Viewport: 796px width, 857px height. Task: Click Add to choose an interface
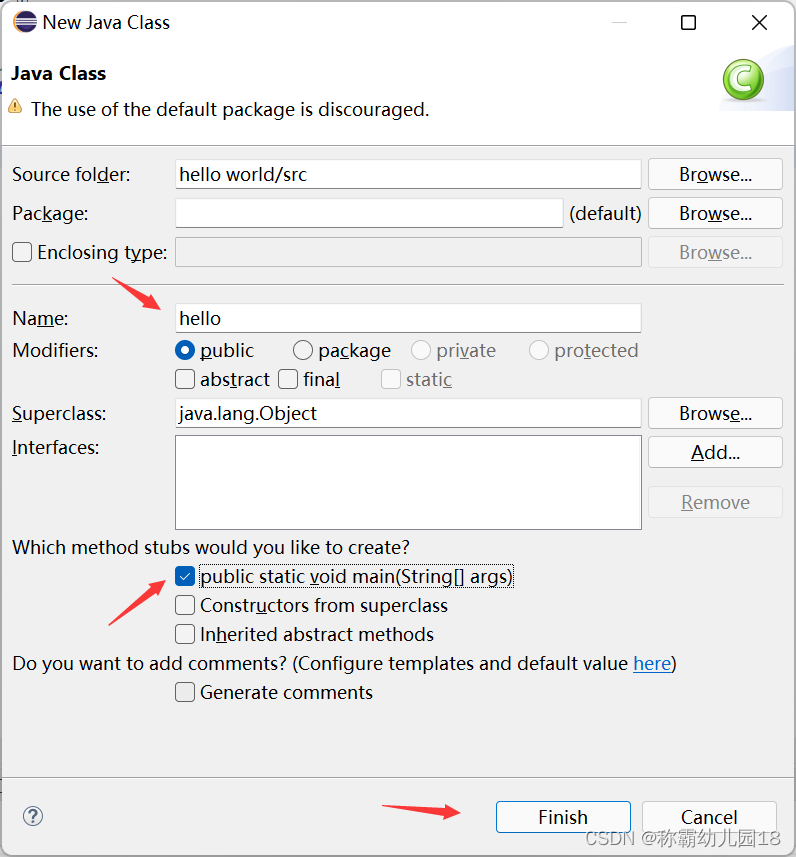point(715,452)
